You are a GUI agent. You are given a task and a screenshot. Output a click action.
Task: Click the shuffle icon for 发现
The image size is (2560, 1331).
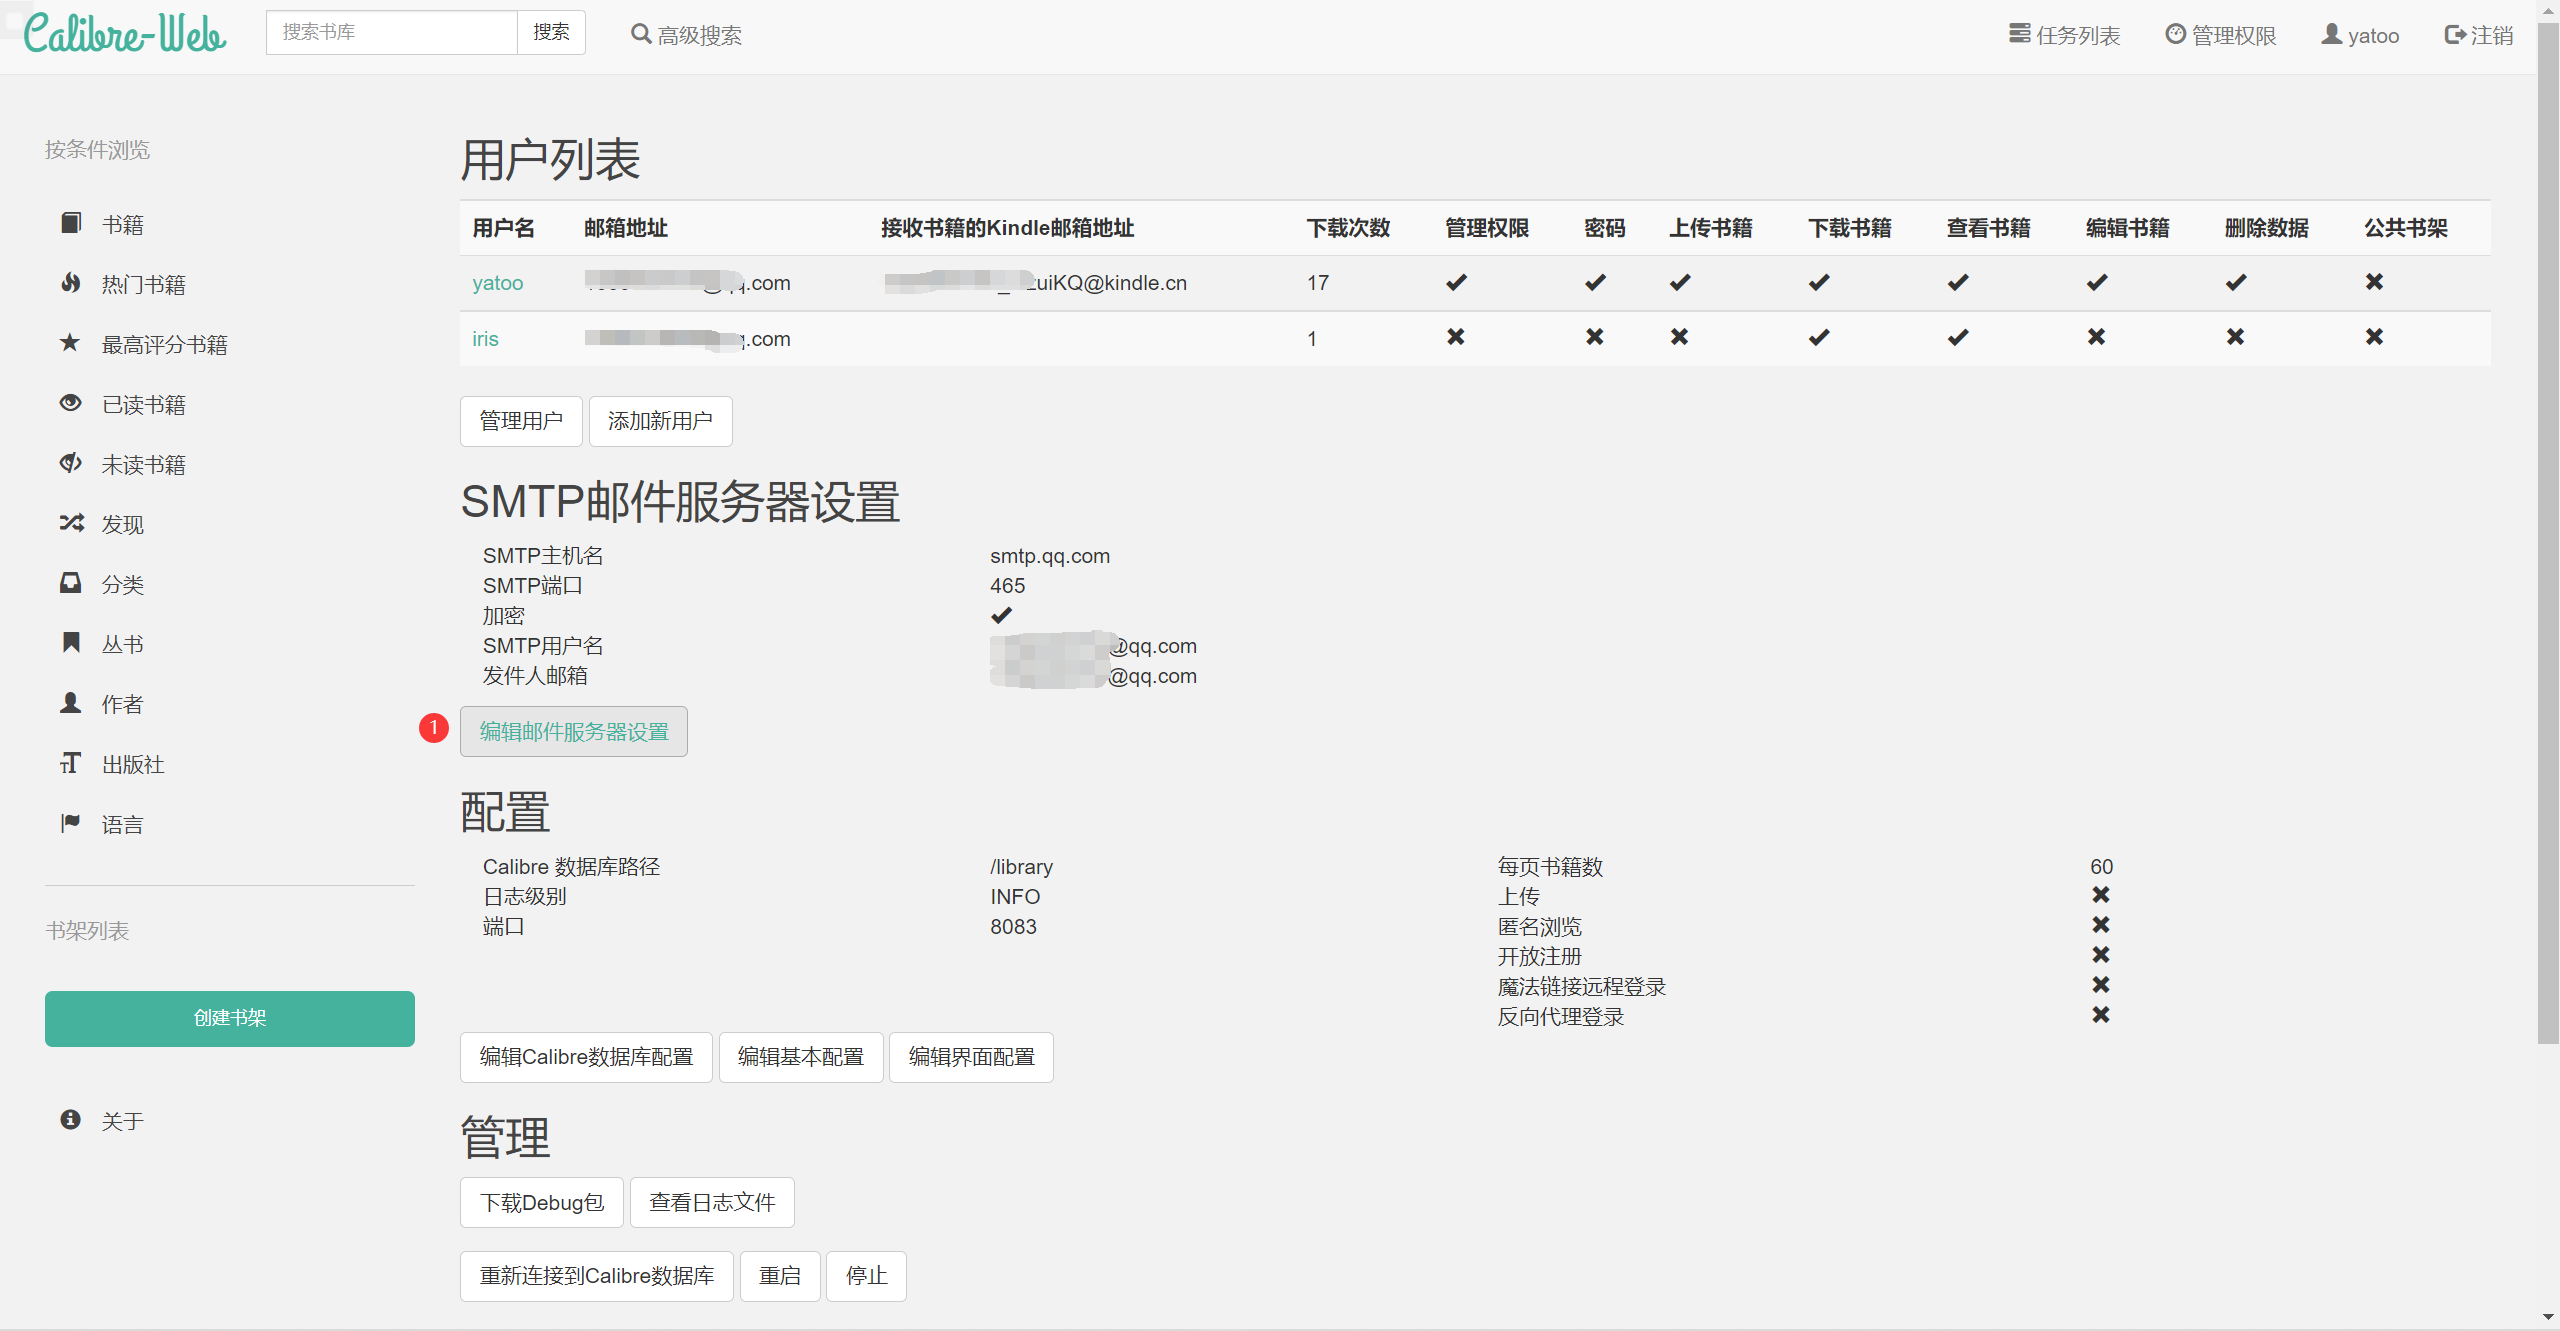[x=71, y=523]
